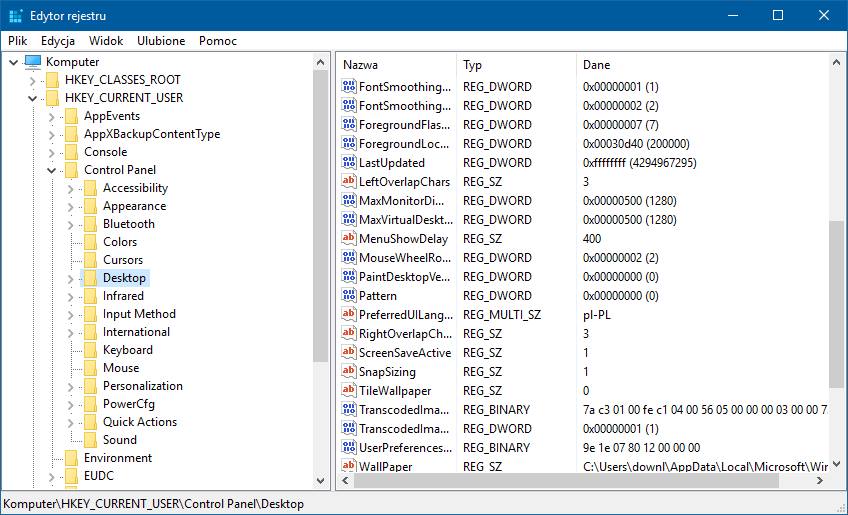Viewport: 848px width, 515px height.
Task: Click the MouseWheelRo DWORD icon
Action: tap(349, 258)
